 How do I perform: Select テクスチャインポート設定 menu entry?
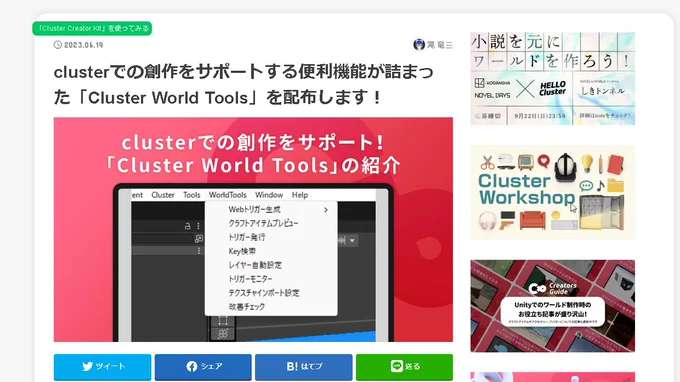click(271, 293)
